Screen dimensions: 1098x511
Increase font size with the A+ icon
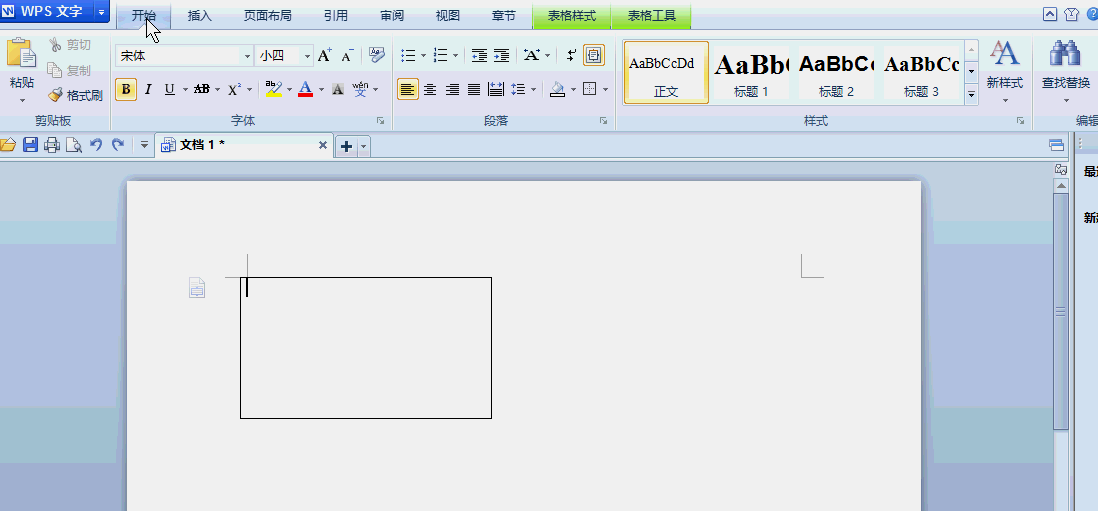[x=324, y=55]
